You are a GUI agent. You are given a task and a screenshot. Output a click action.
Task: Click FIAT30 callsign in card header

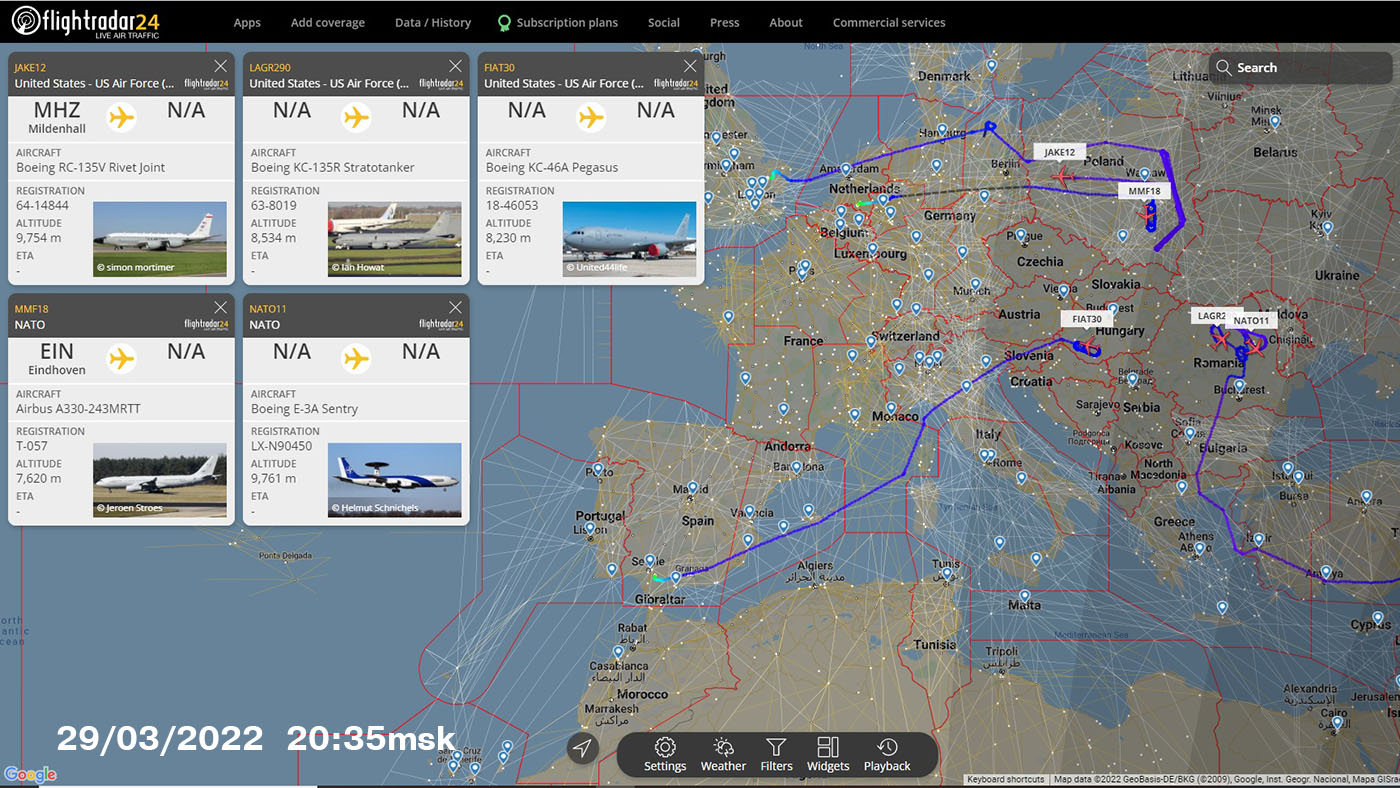pos(499,67)
